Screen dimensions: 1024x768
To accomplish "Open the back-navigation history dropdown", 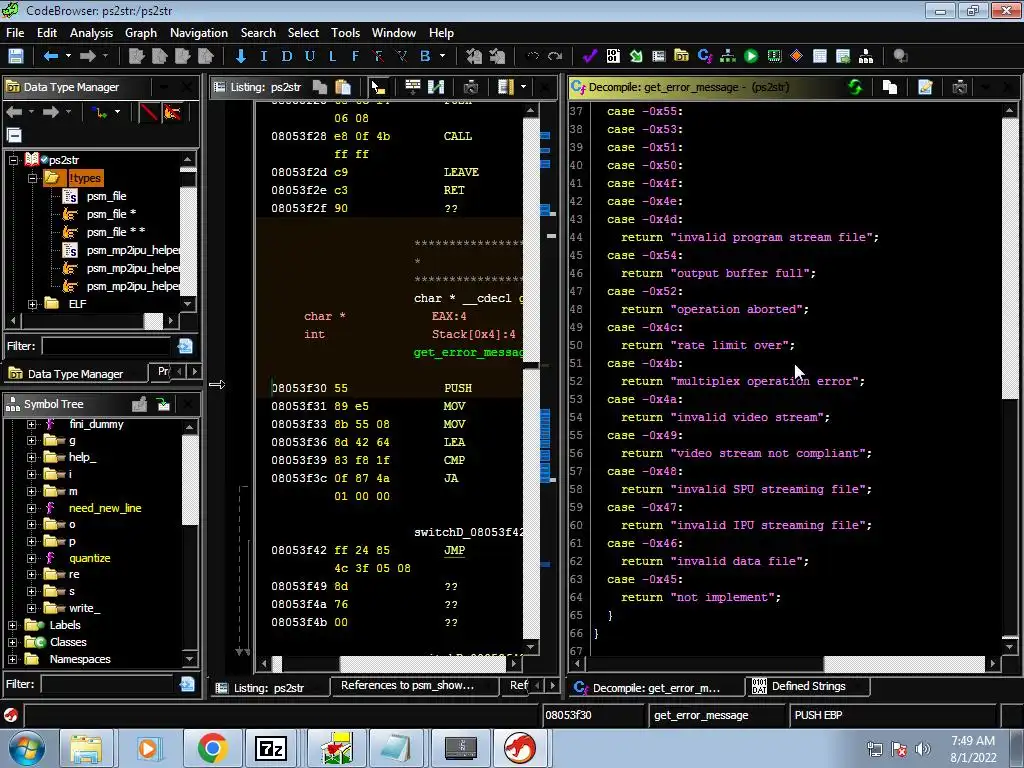I will (67, 56).
